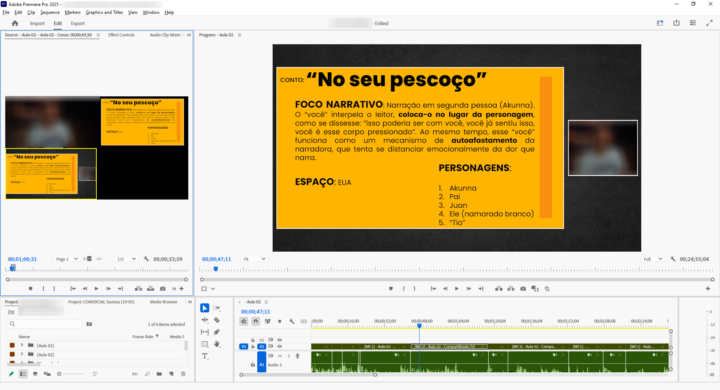Select the Razor tool
Viewport: 720px width, 390px height.
pyautogui.click(x=217, y=320)
